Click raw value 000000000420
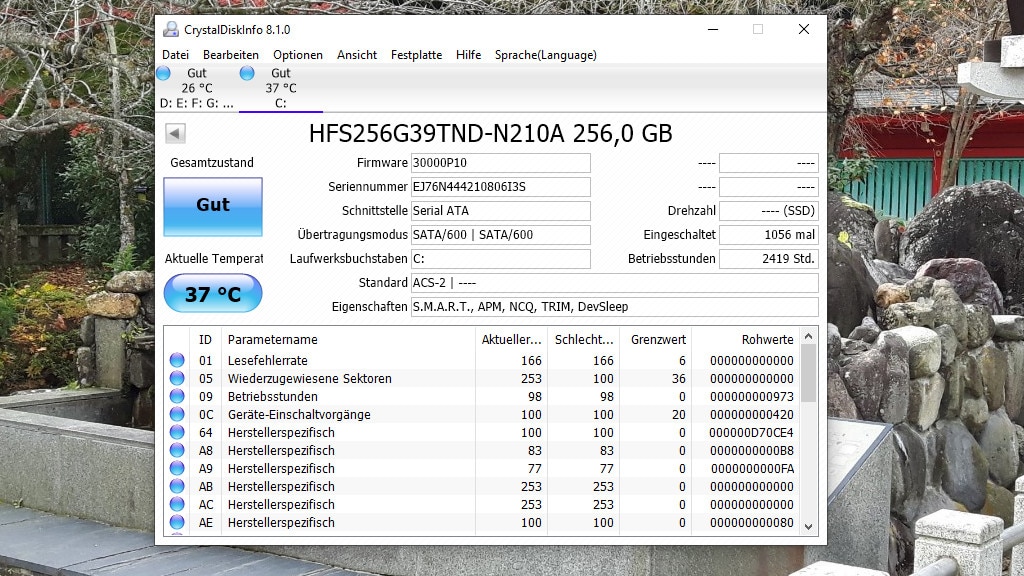This screenshot has width=1024, height=576. (x=752, y=415)
